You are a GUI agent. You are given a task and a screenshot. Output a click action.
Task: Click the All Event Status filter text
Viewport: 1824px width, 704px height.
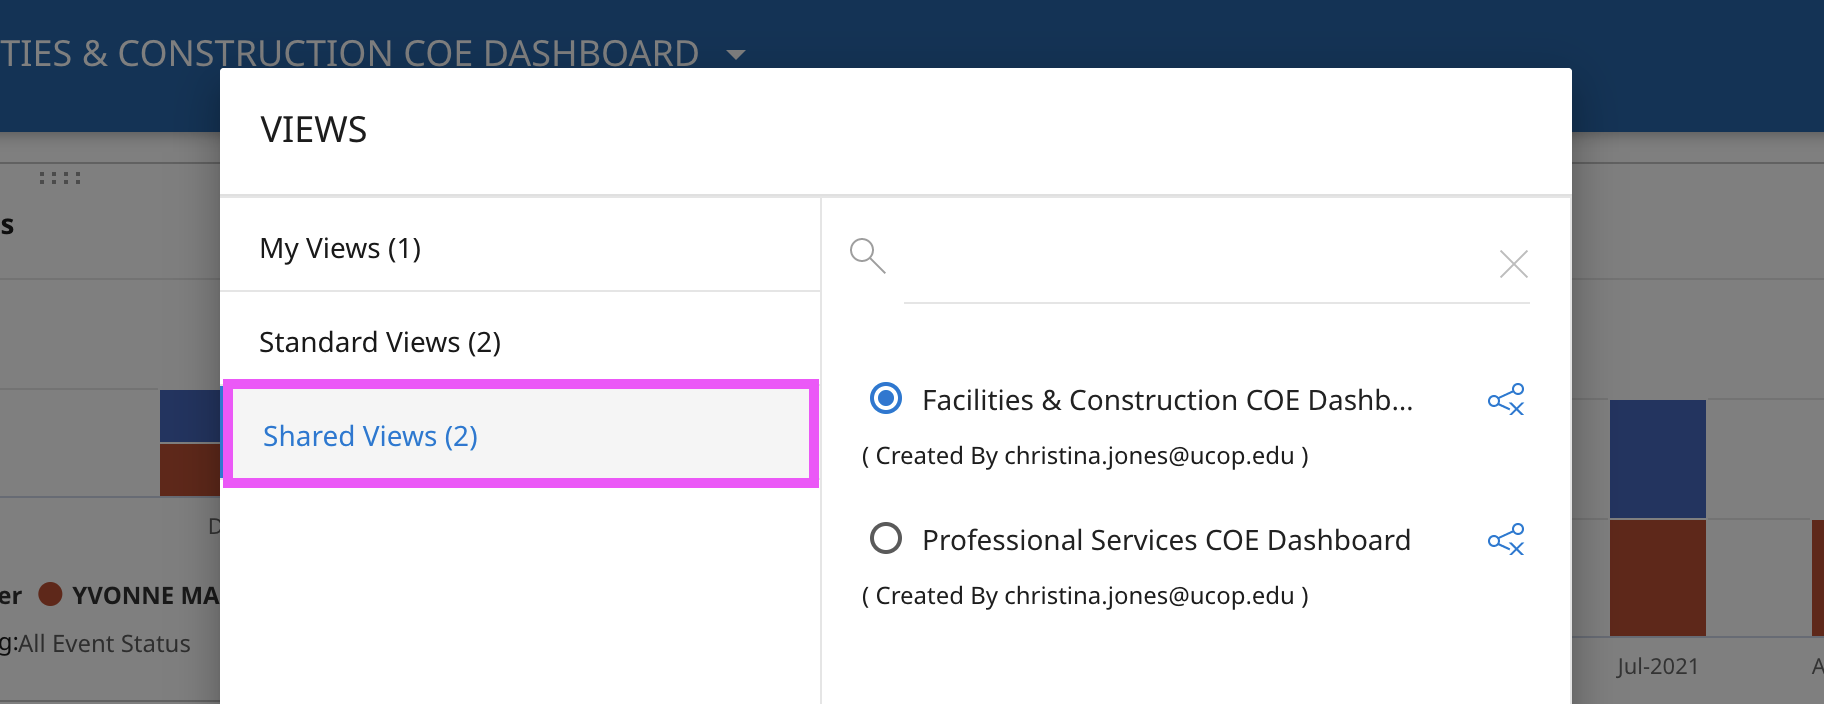click(x=104, y=644)
